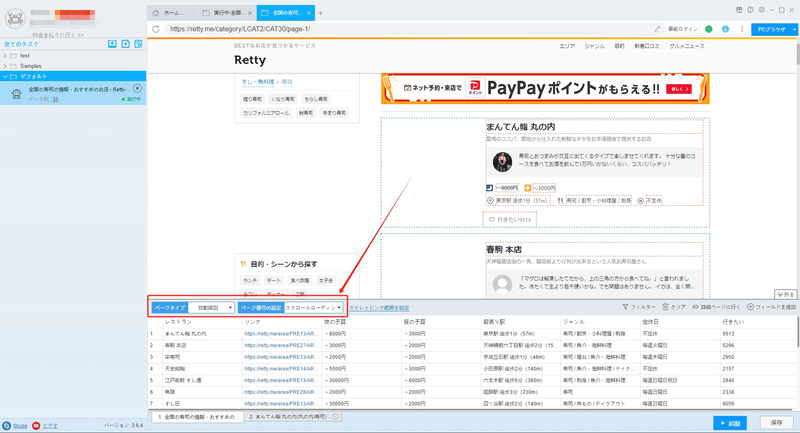800x433 pixels.
Task: Click the スクレイピング範囲を設定 link
Action: [x=379, y=308]
